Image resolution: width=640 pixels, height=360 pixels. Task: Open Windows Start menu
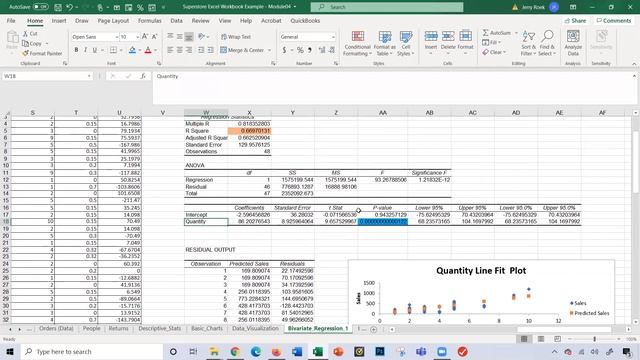(x=10, y=351)
